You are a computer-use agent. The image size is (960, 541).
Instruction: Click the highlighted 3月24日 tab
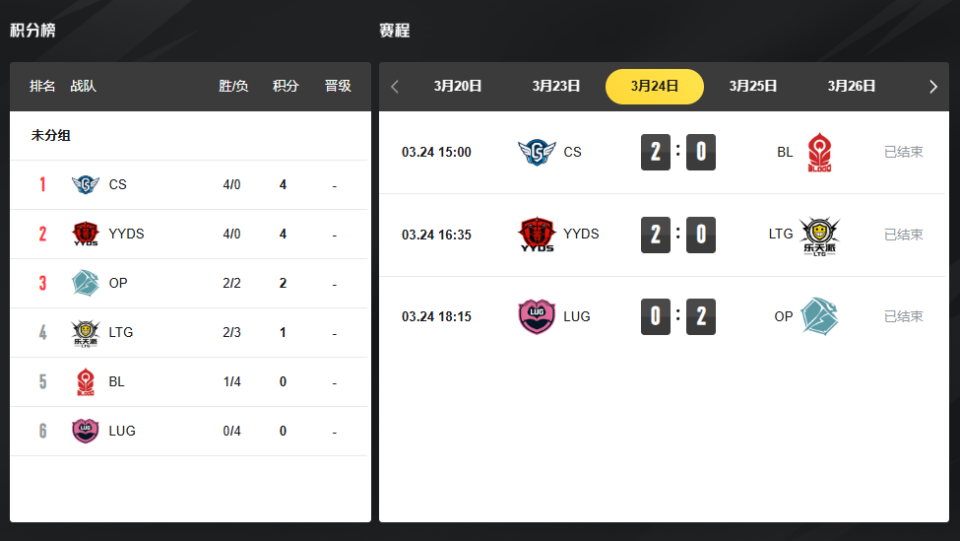click(655, 87)
